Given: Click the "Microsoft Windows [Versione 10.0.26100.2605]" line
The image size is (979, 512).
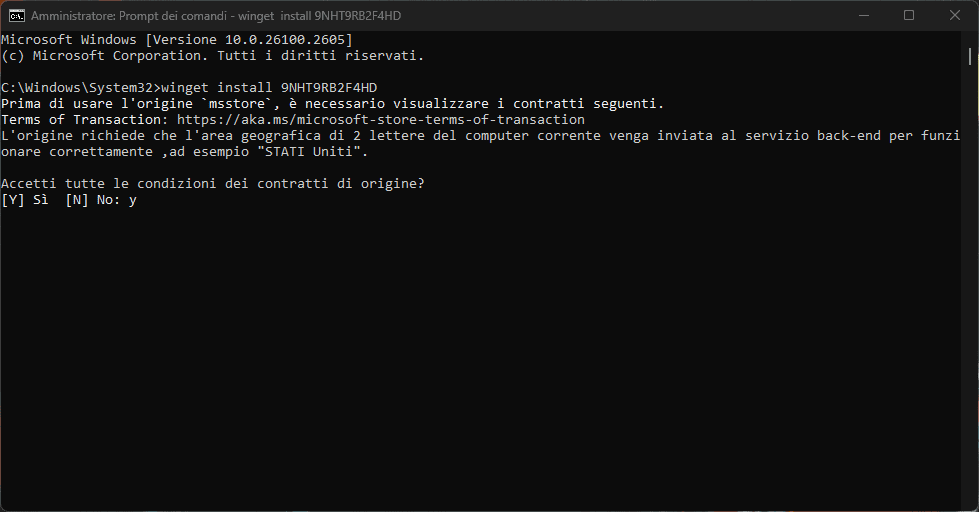Looking at the screenshot, I should point(177,40).
